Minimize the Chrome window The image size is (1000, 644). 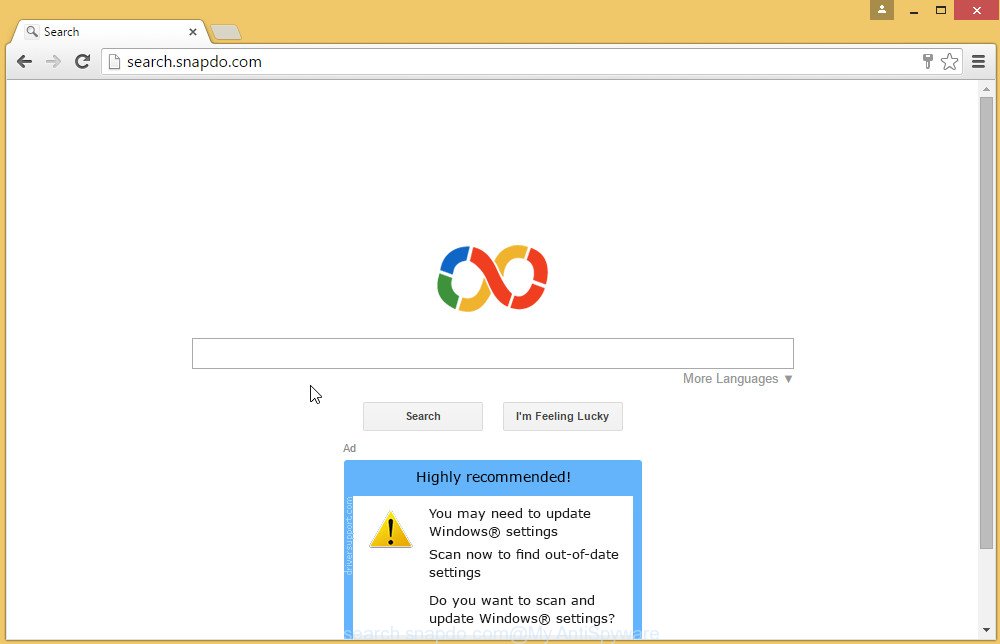[913, 10]
